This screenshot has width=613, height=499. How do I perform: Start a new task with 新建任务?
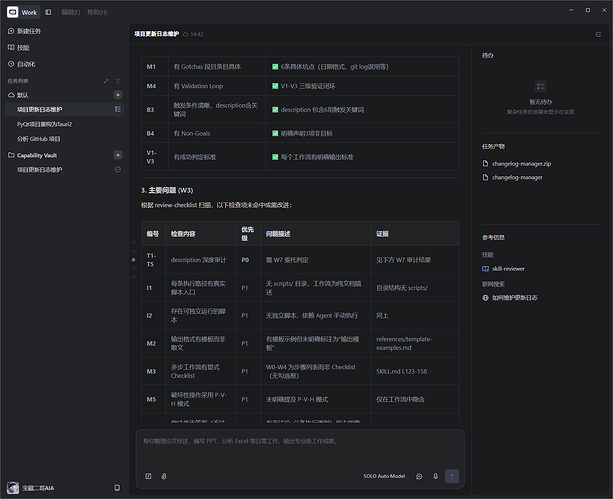click(24, 31)
